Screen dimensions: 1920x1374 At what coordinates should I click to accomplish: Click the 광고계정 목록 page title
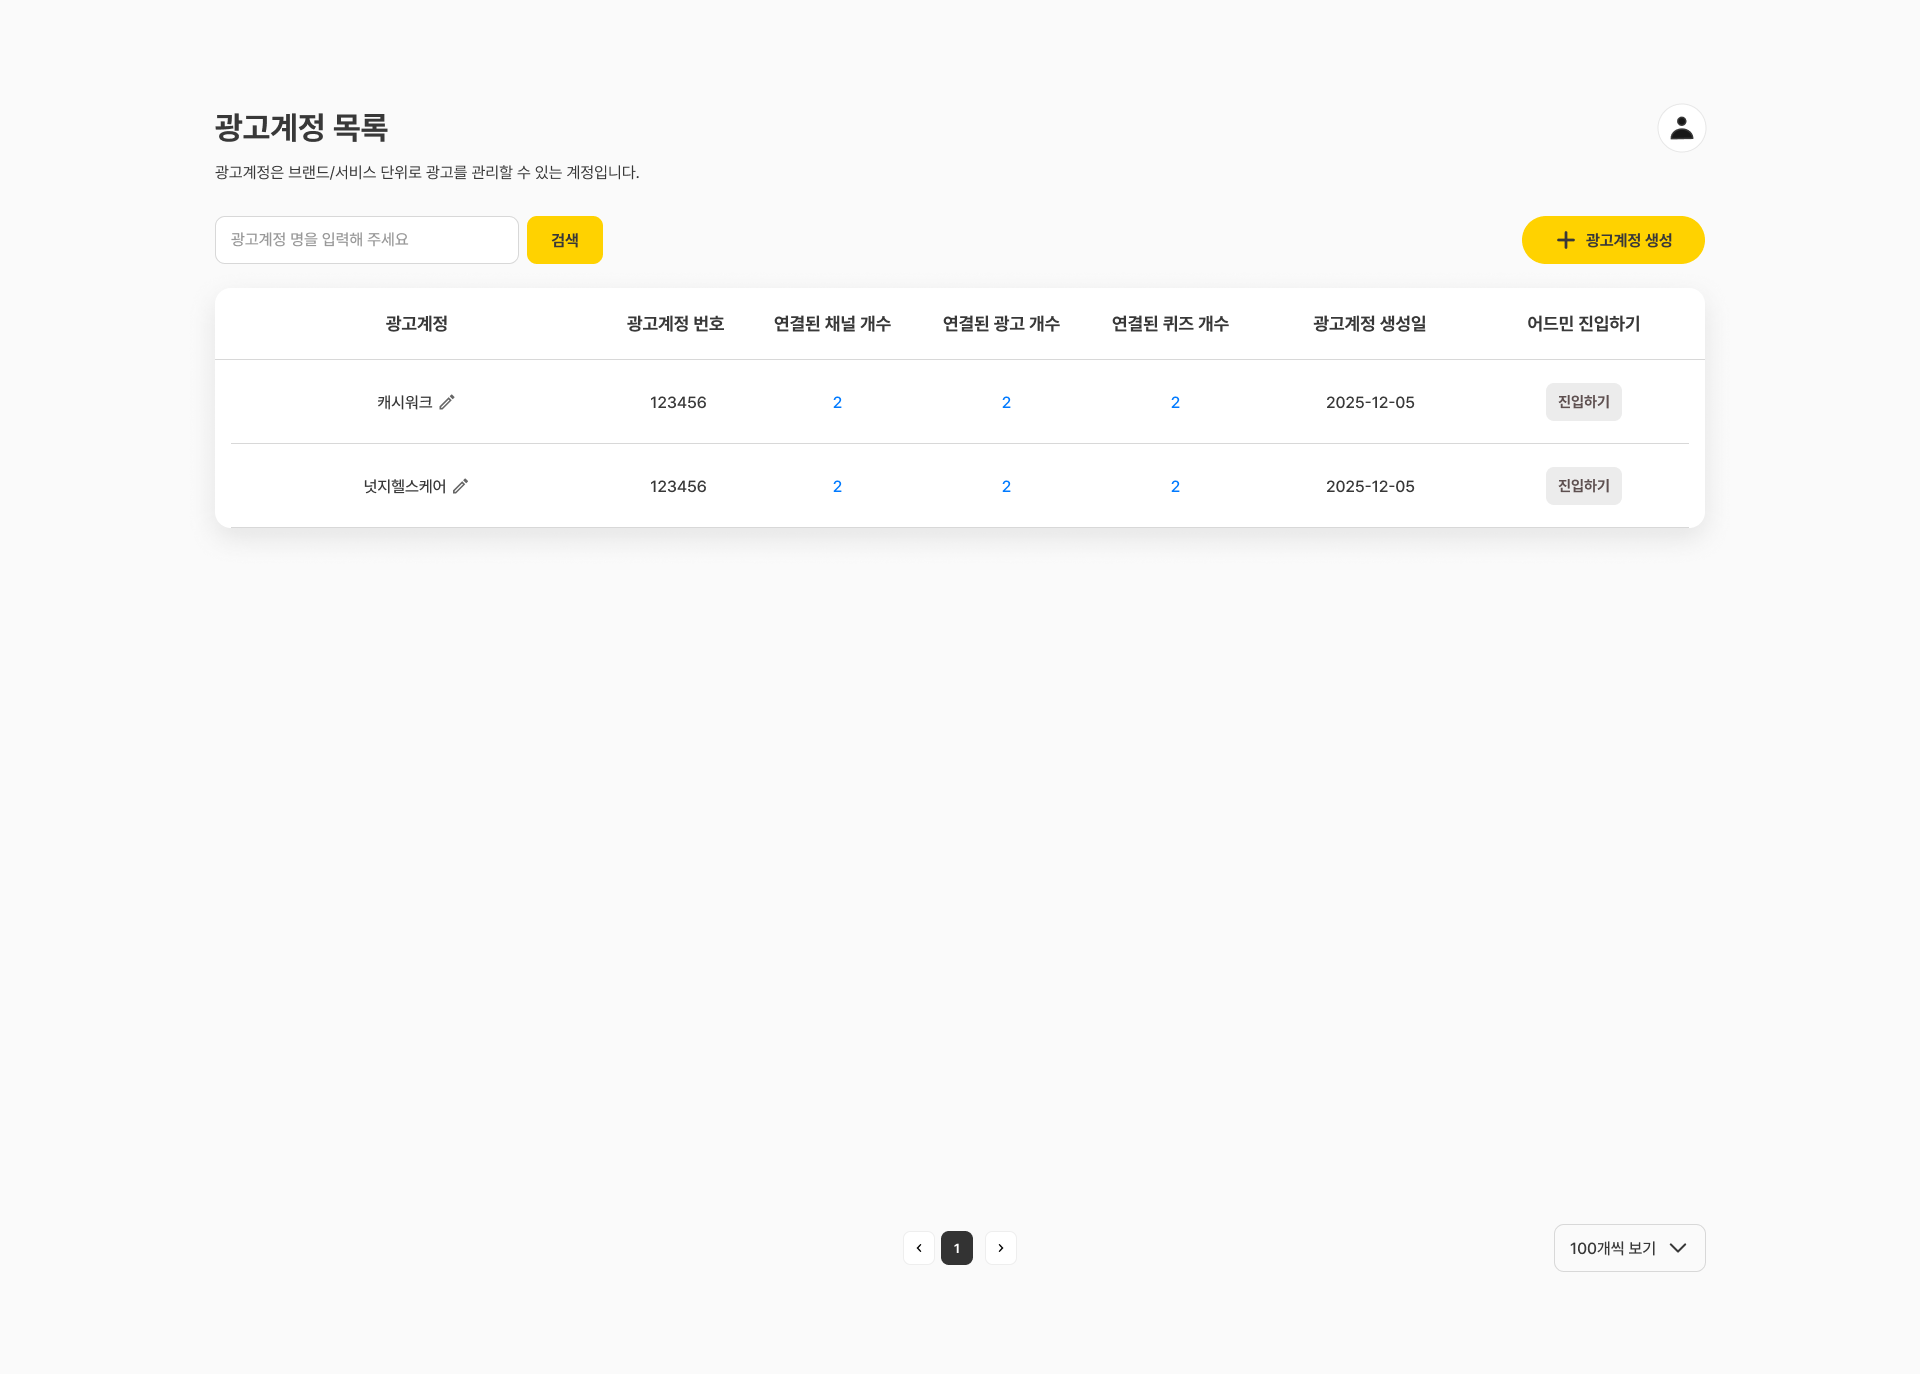click(301, 127)
